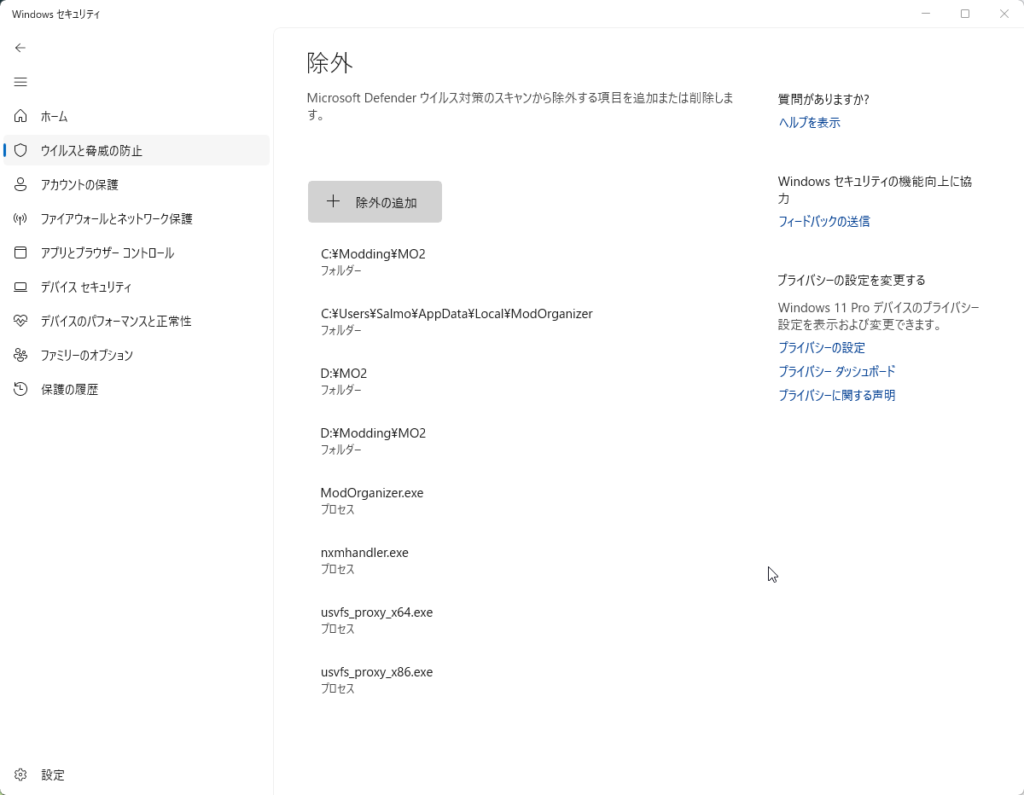Select the ファミリーのオプション icon
Screen dimensions: 1024x795
[x=20, y=355]
